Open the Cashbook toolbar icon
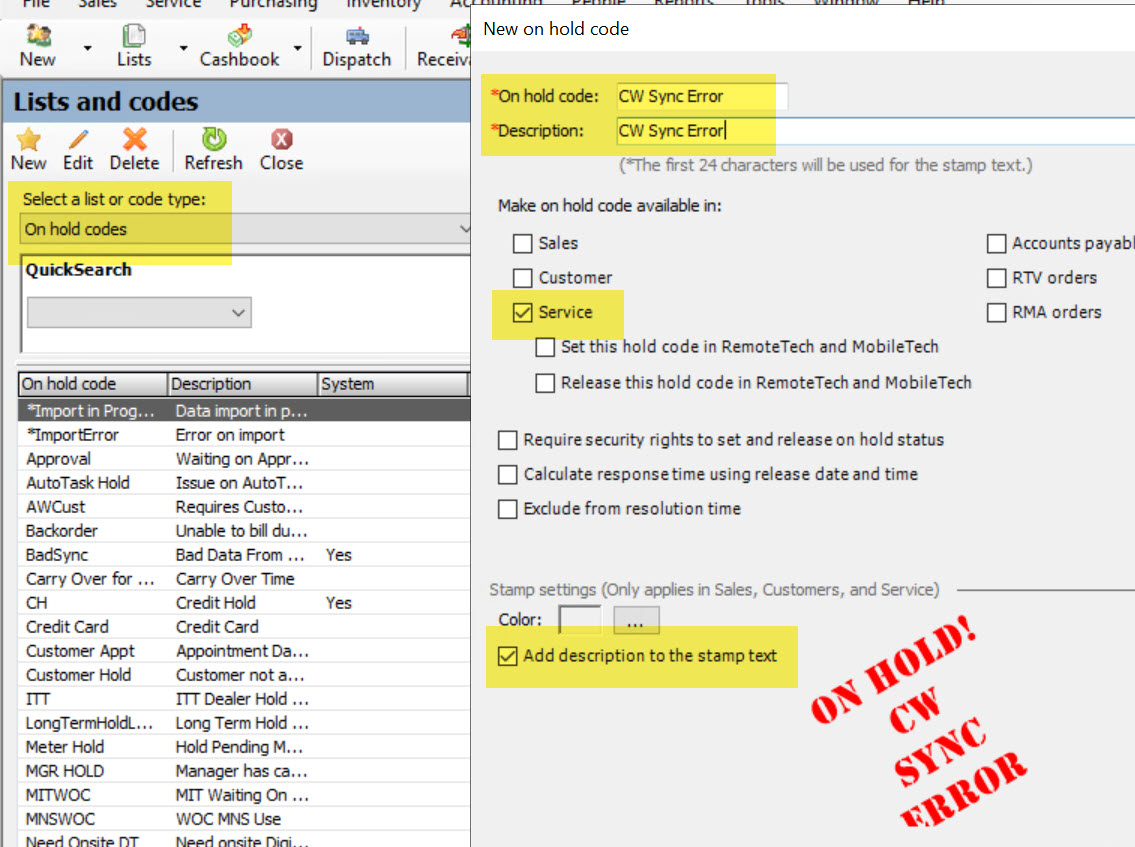1135x847 pixels. pyautogui.click(x=240, y=45)
